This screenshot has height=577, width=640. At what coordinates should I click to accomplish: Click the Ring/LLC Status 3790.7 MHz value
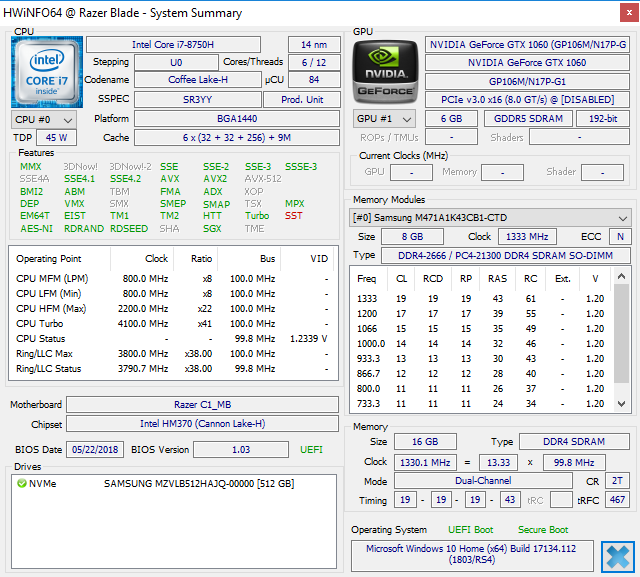click(143, 368)
